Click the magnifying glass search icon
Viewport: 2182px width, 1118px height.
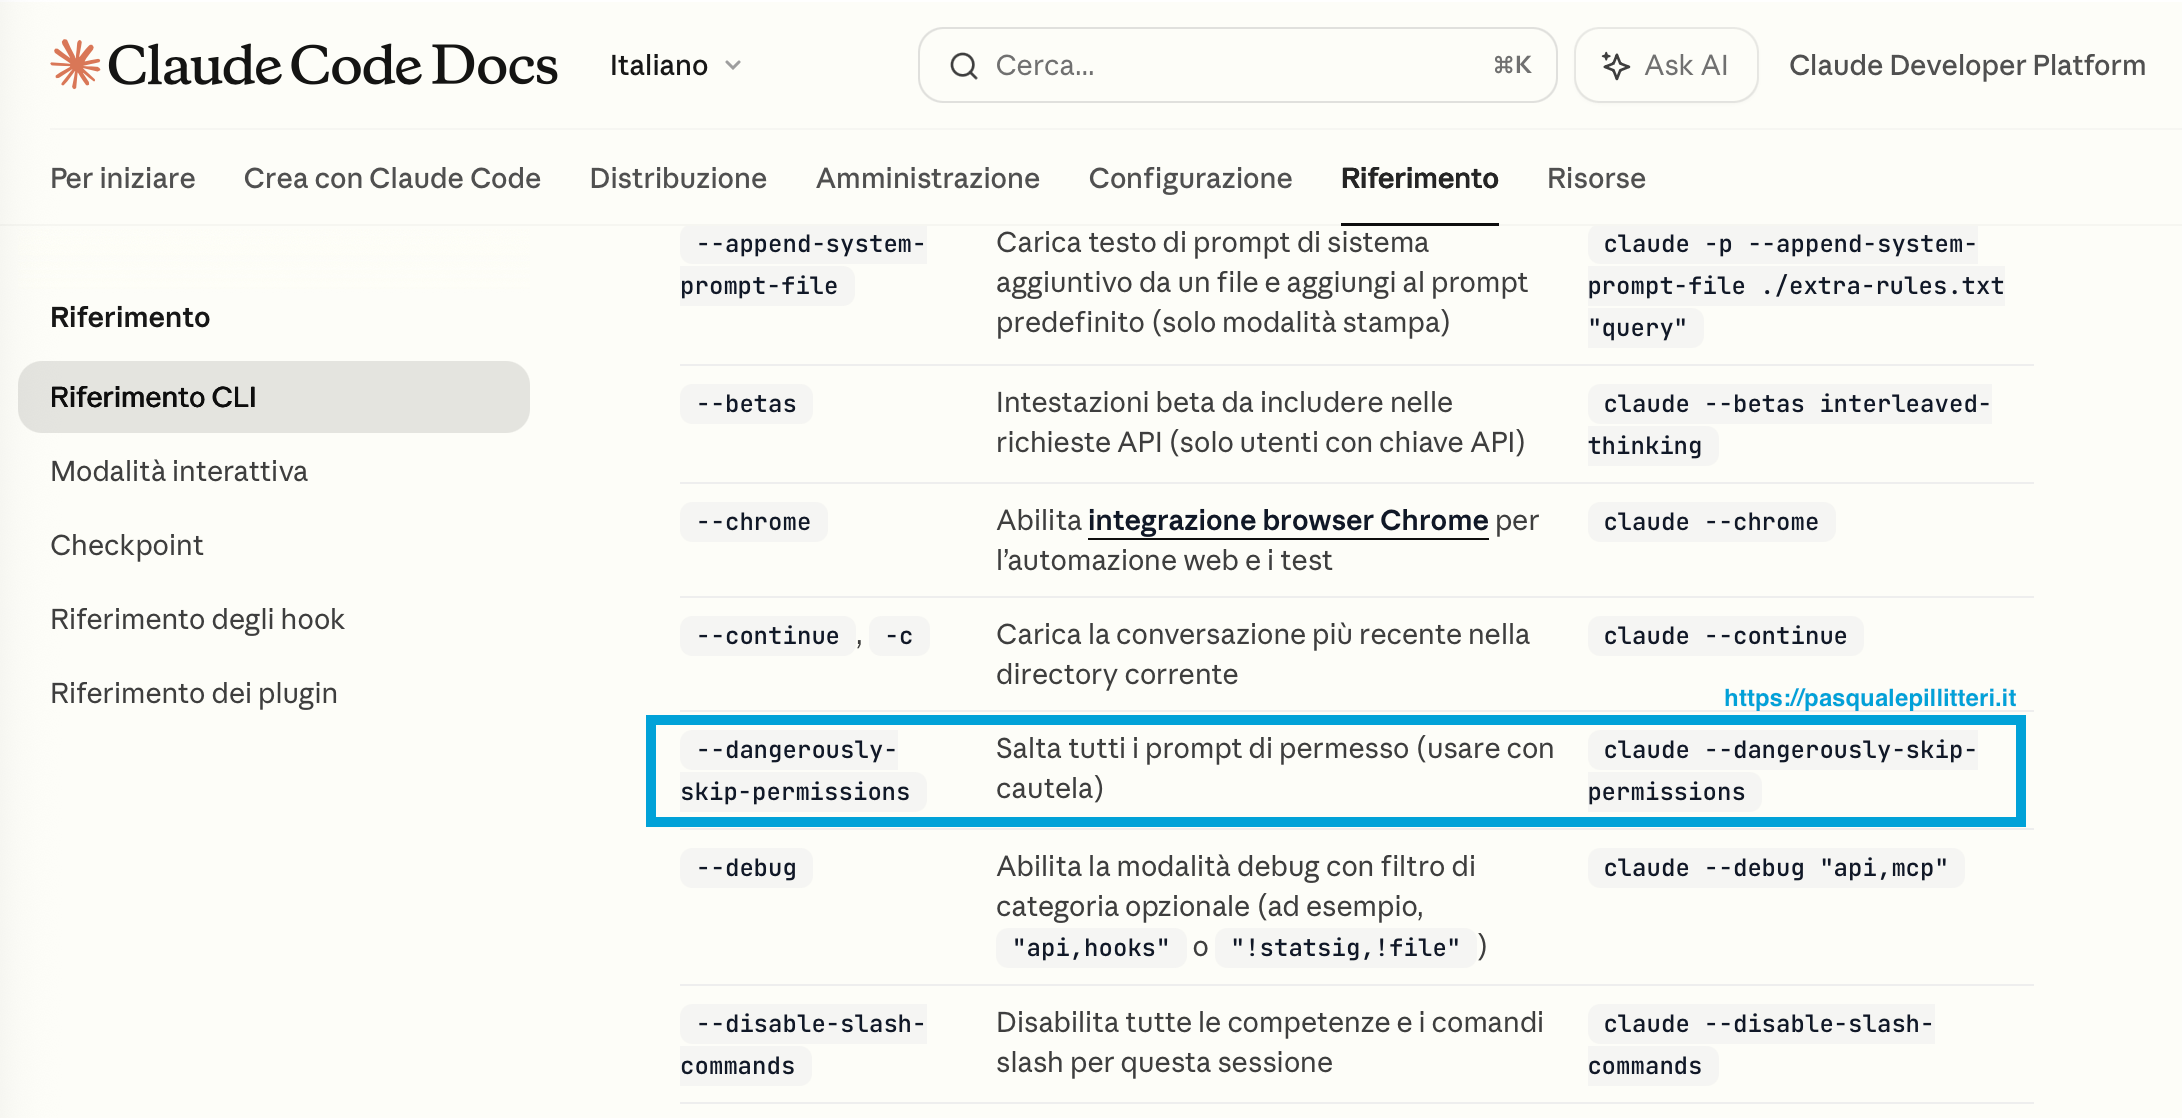[964, 66]
